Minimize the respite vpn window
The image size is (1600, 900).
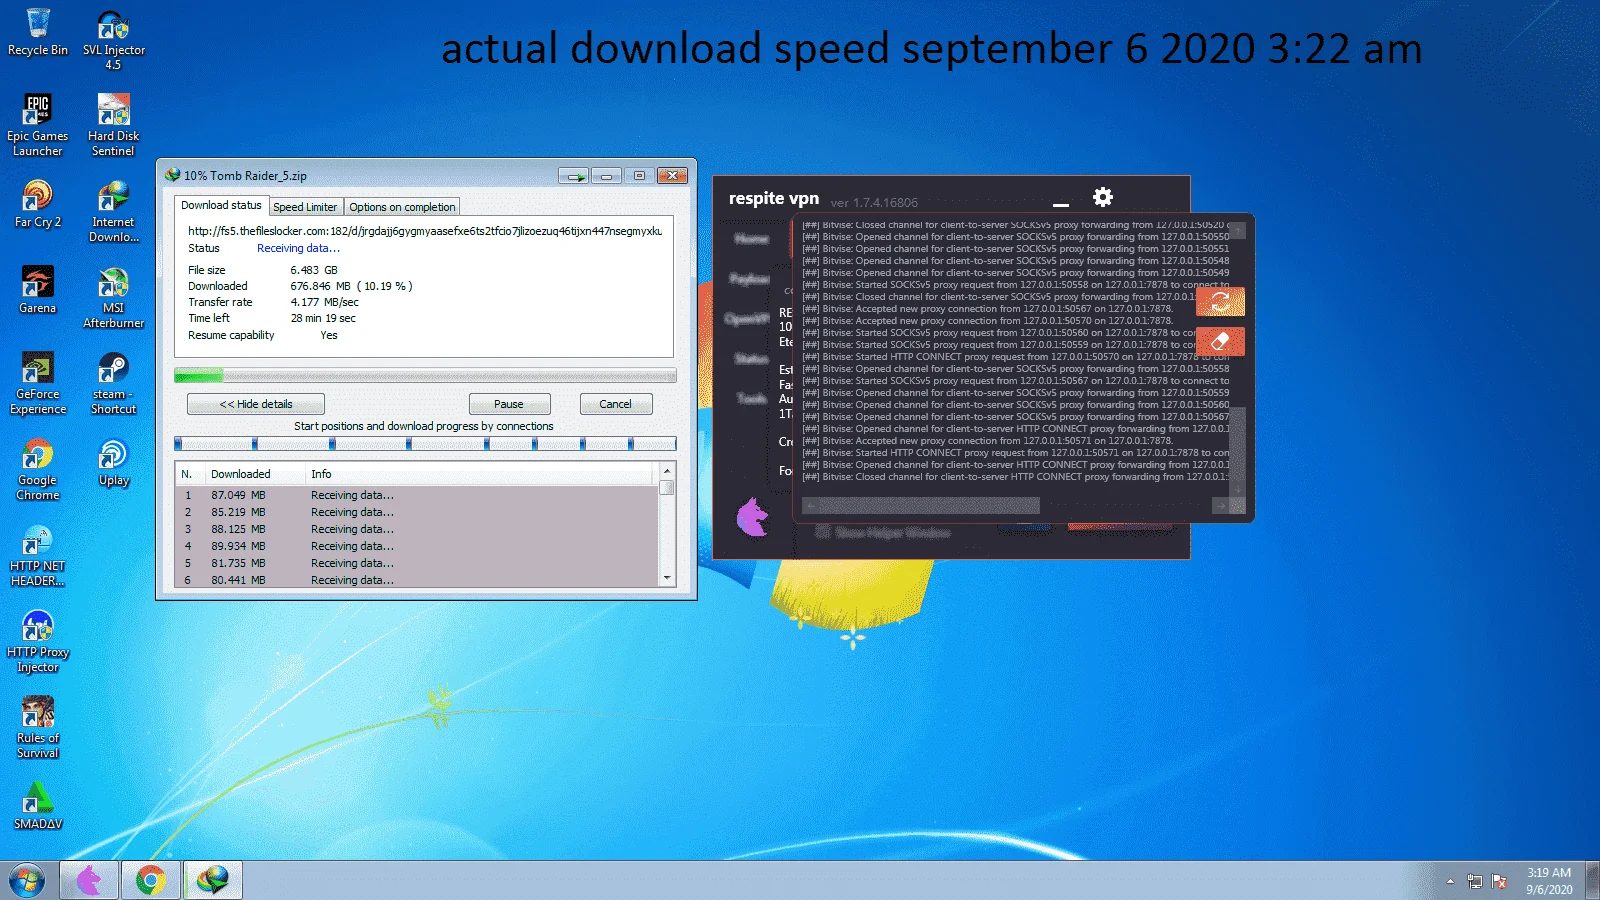click(1061, 203)
